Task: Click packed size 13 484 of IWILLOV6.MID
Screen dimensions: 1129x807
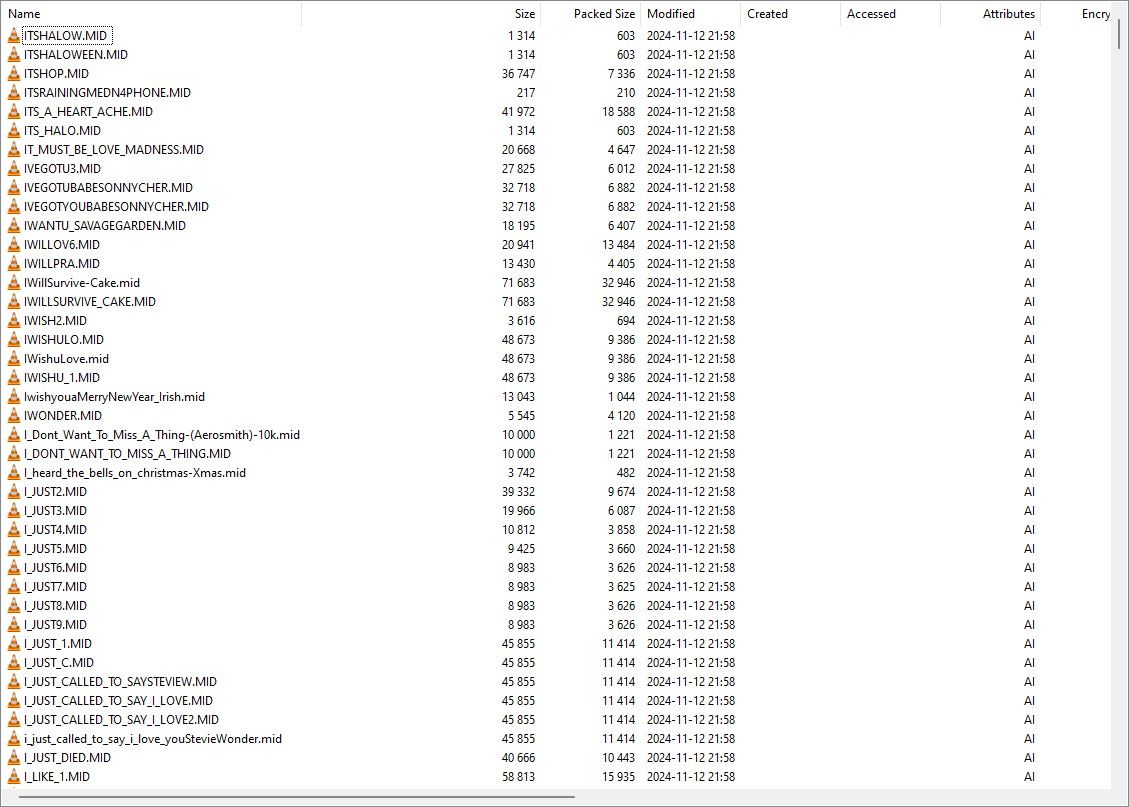Action: tap(619, 245)
